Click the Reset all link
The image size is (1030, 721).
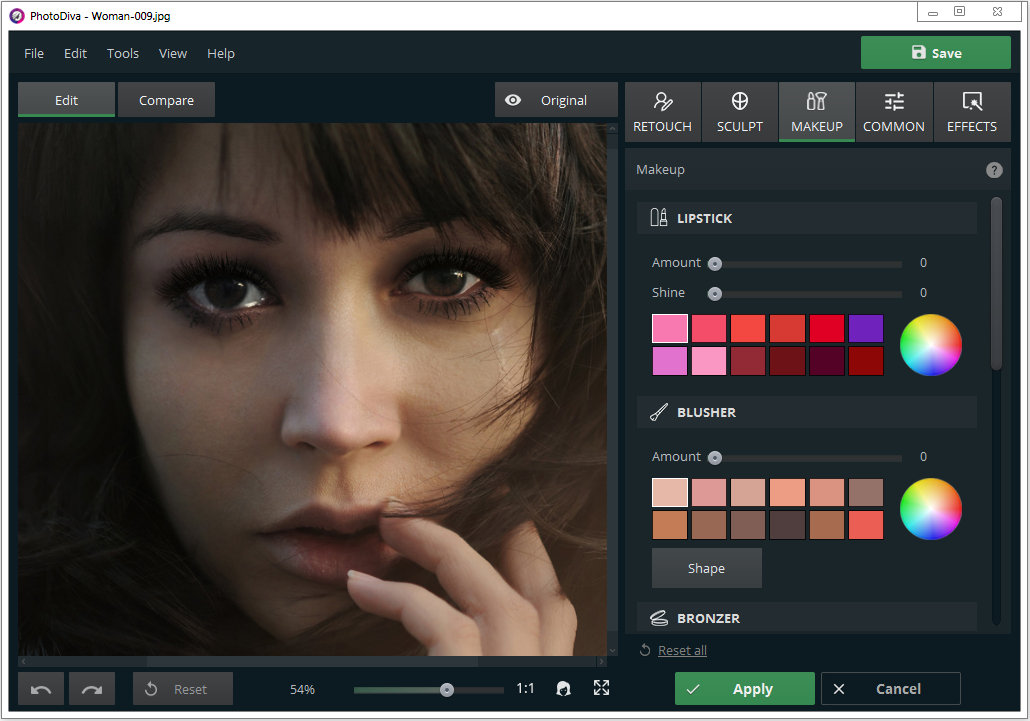click(x=682, y=650)
